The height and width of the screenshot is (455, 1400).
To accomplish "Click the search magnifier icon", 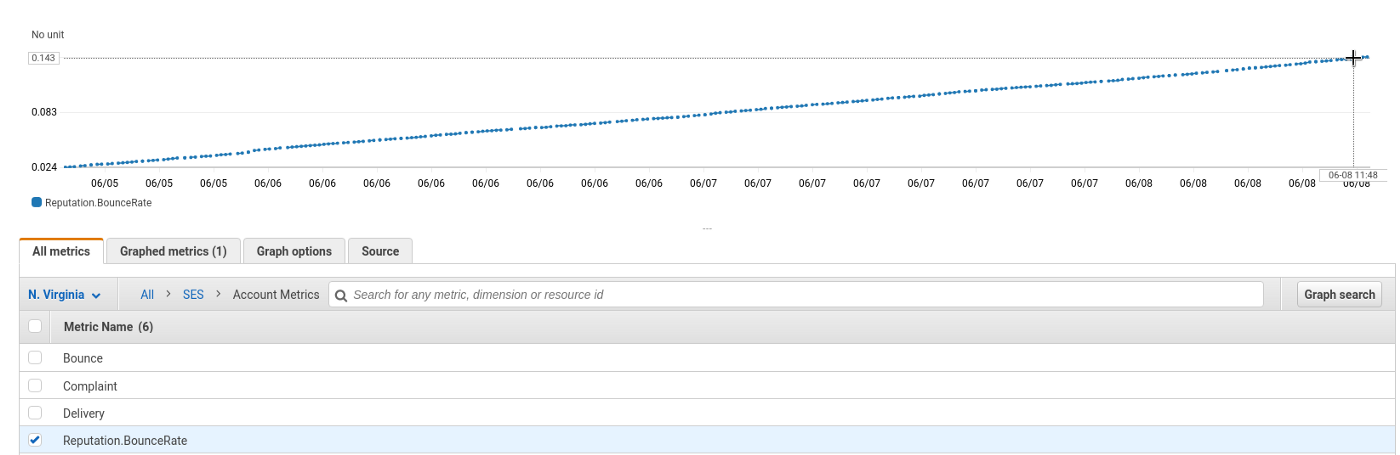I will coord(341,295).
